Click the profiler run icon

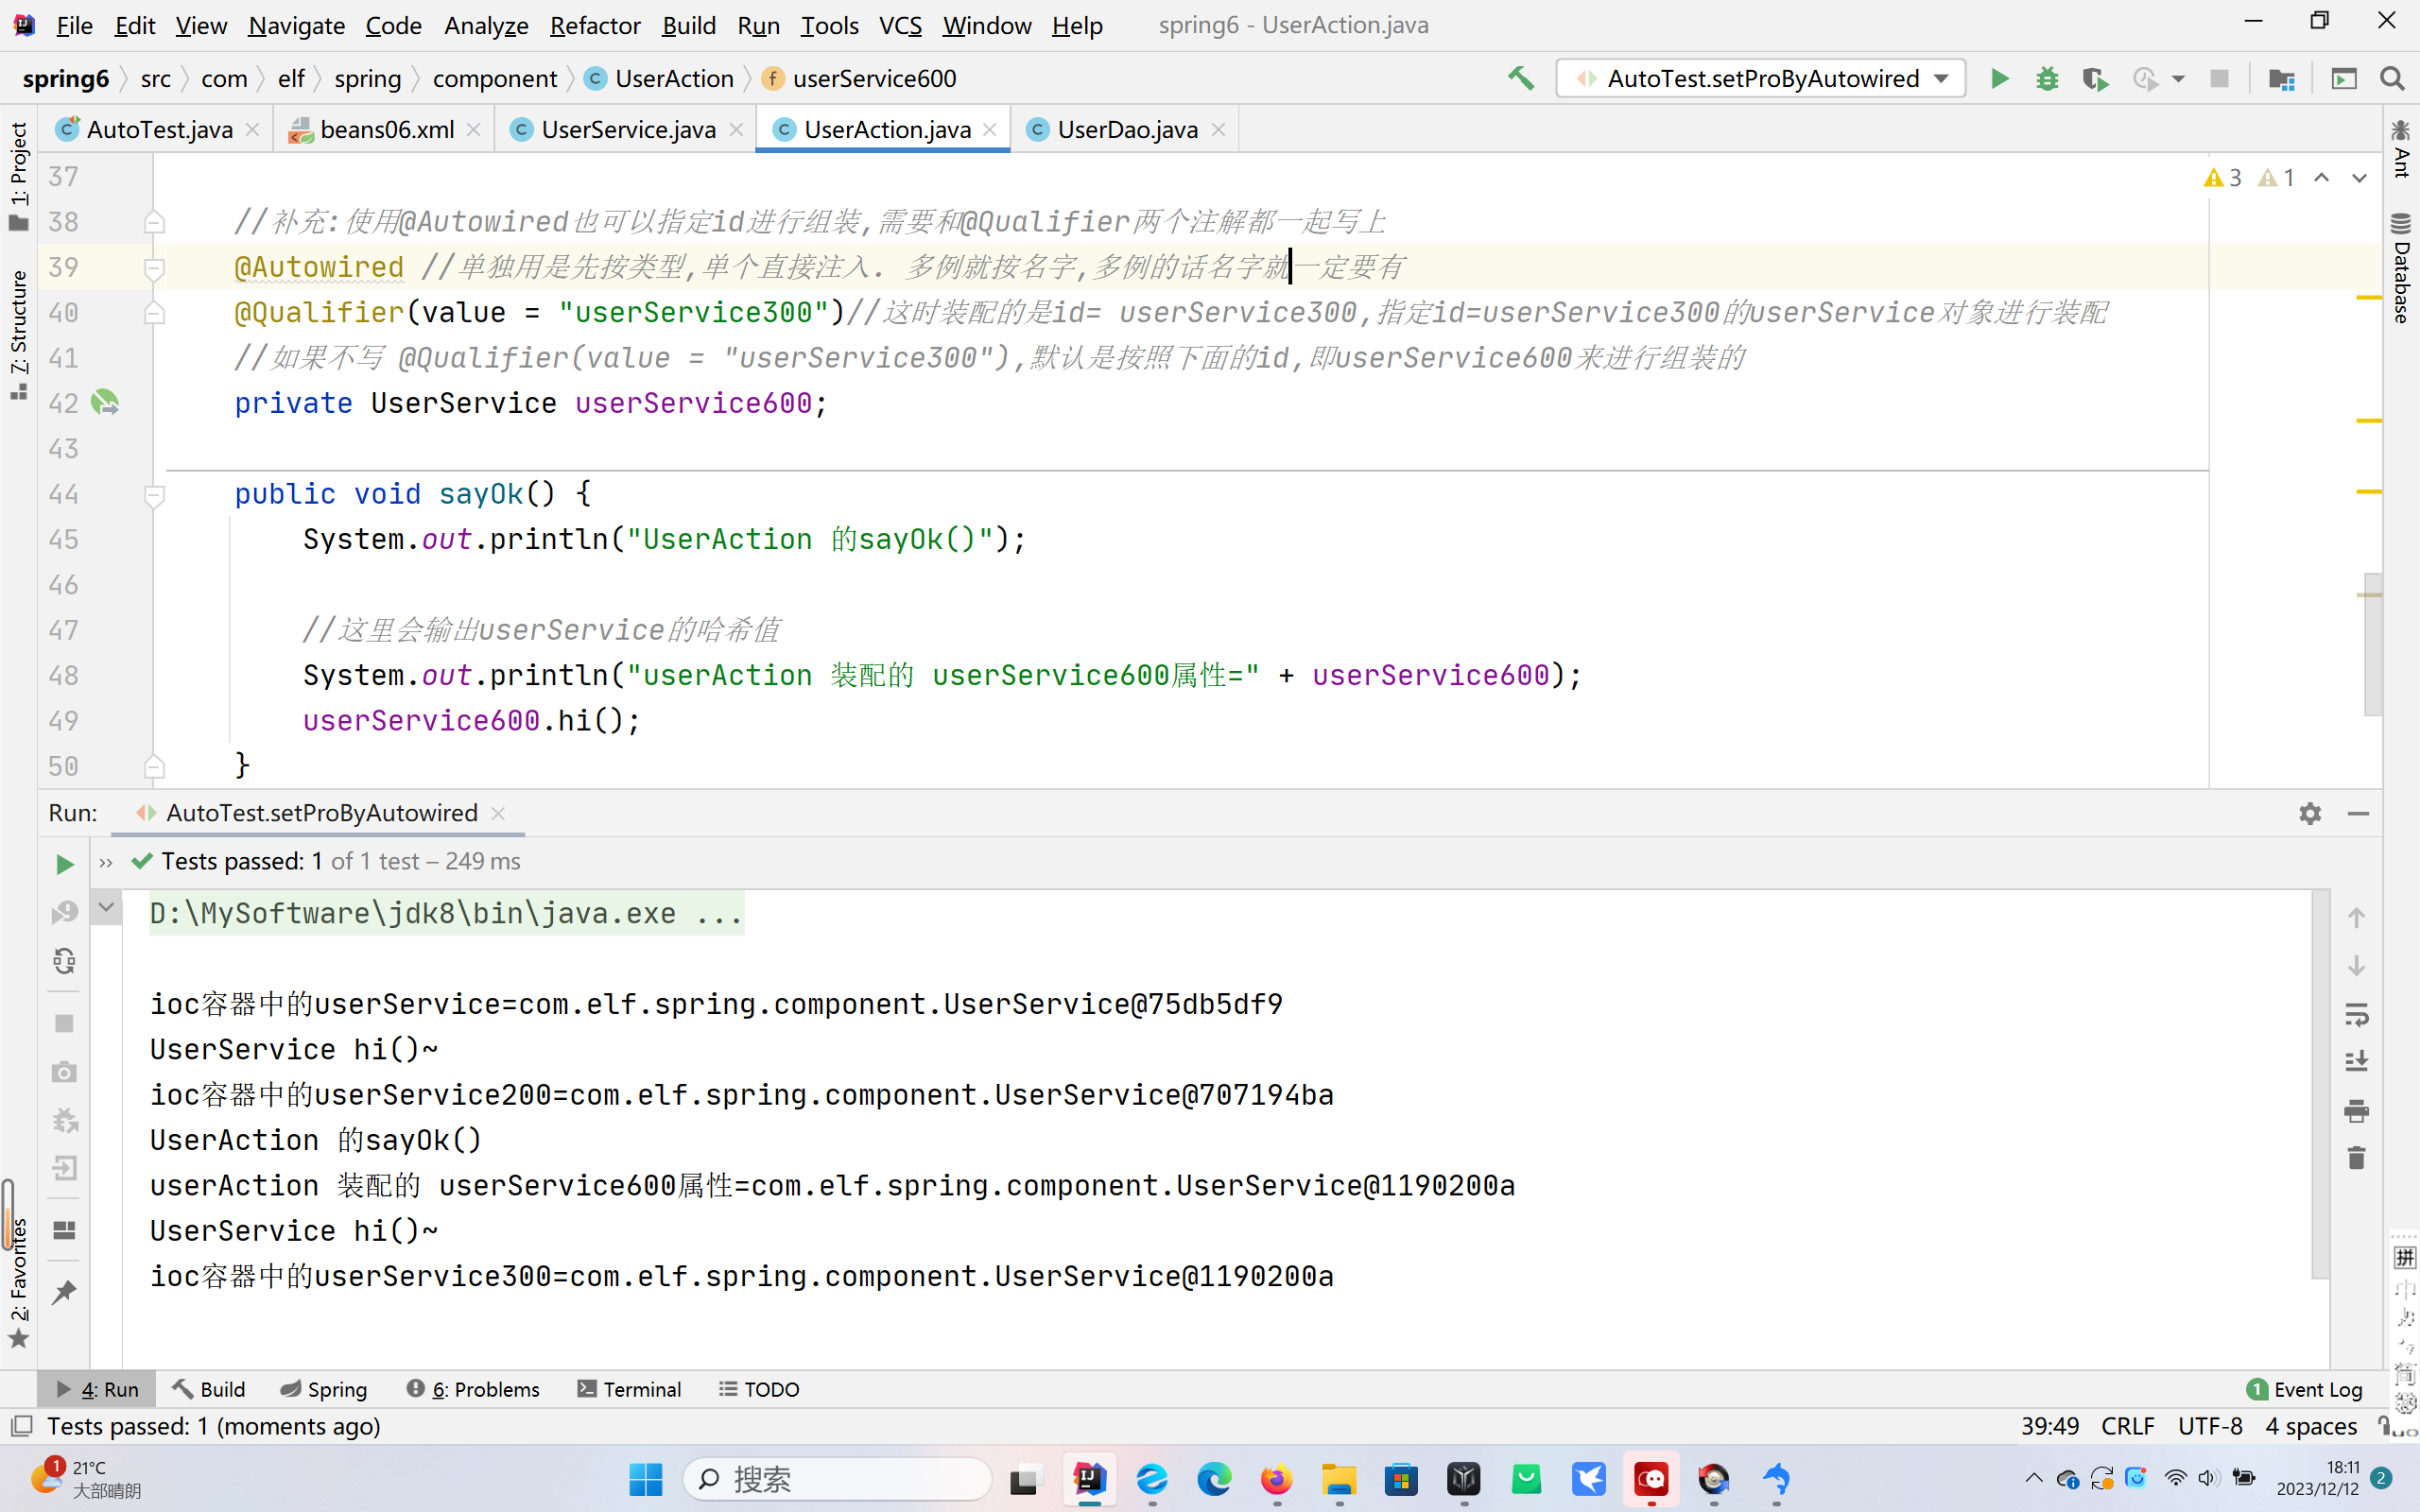tap(2144, 78)
